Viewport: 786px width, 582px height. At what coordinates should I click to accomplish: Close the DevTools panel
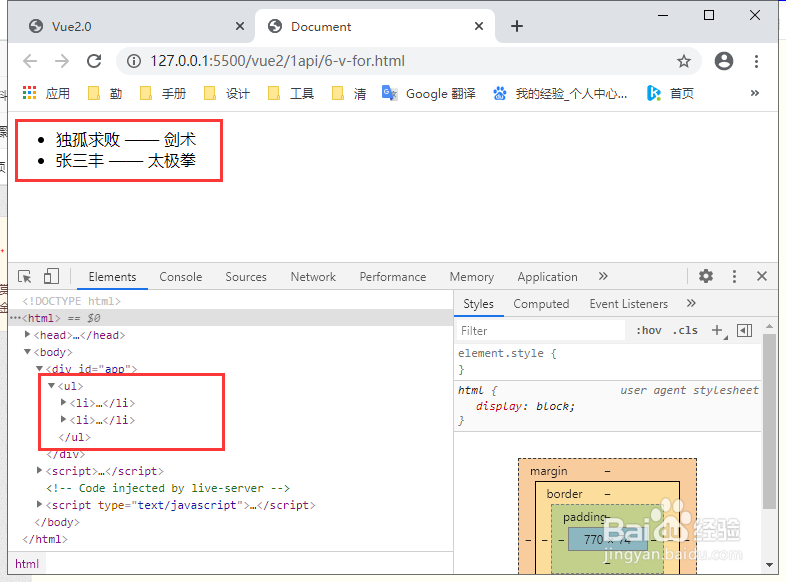point(762,276)
